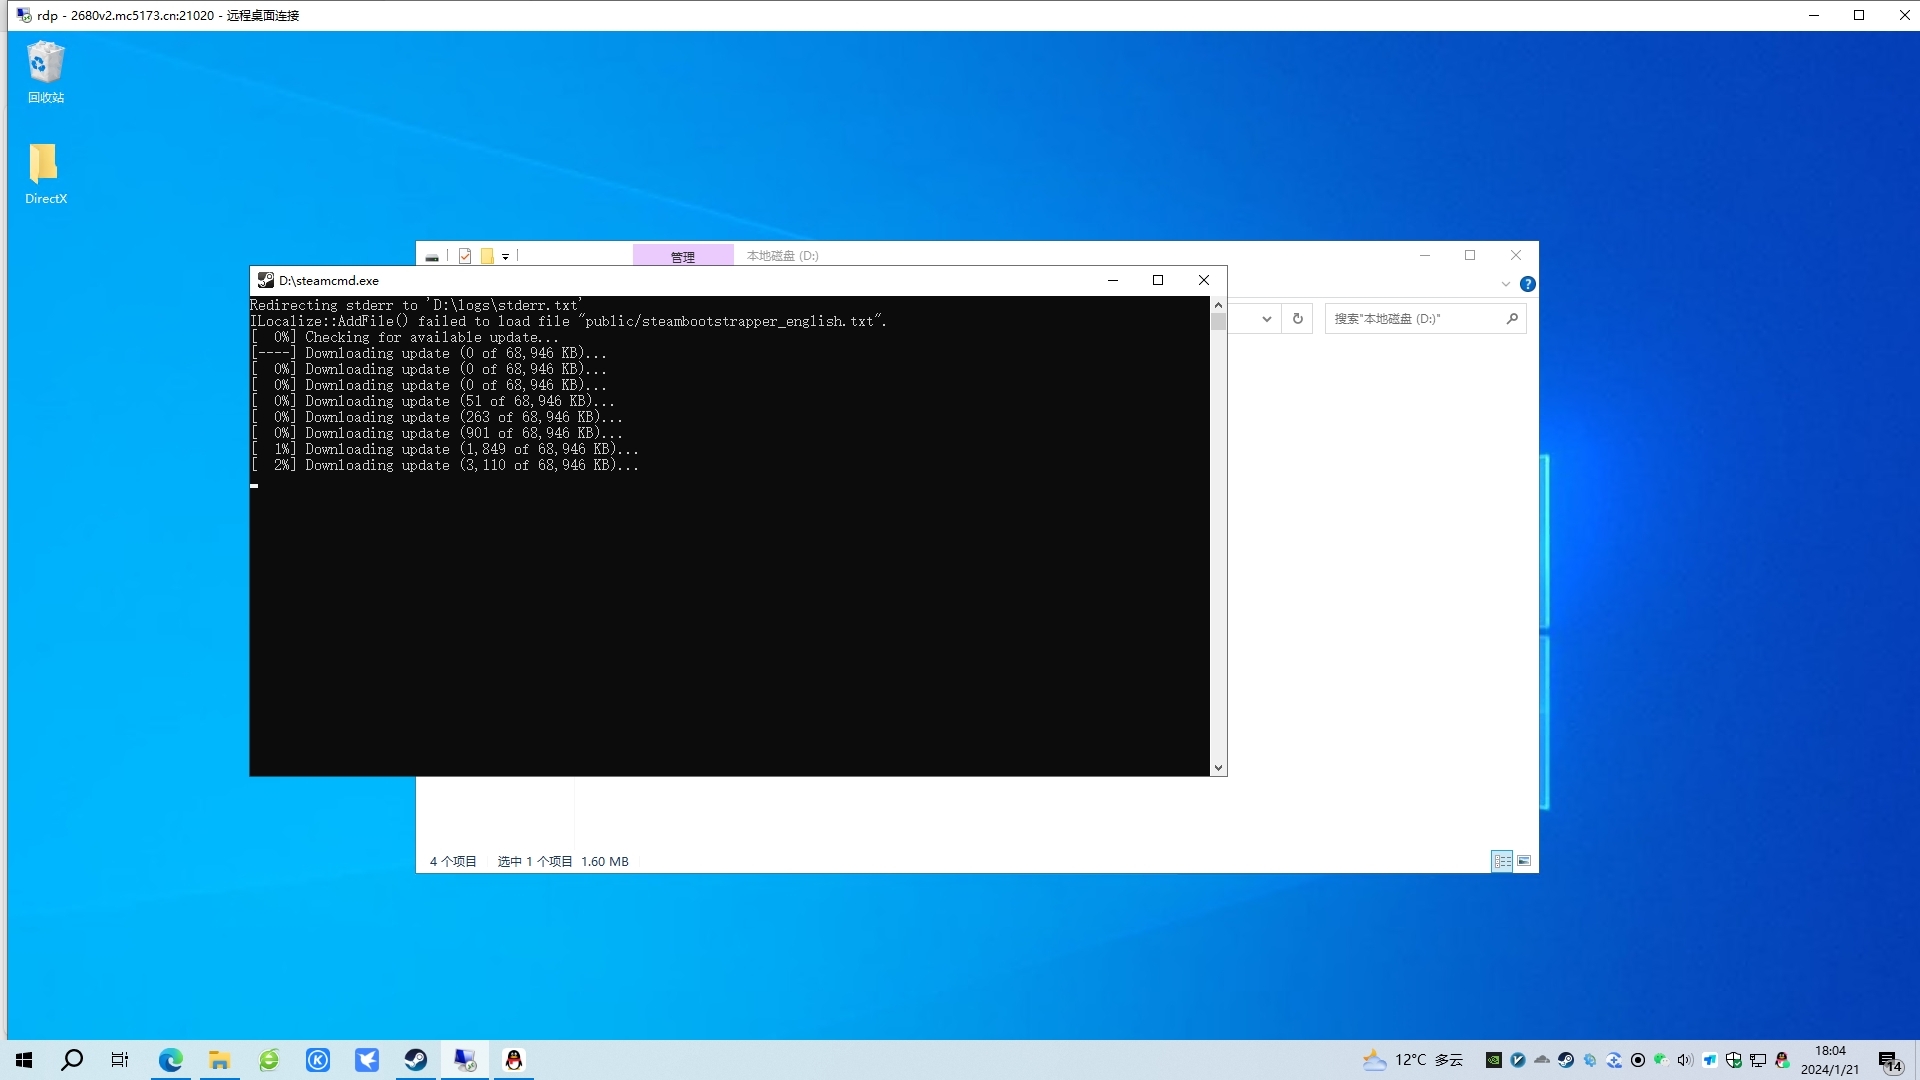The image size is (1920, 1080).
Task: Open File Explorer from the taskbar
Action: click(x=219, y=1060)
